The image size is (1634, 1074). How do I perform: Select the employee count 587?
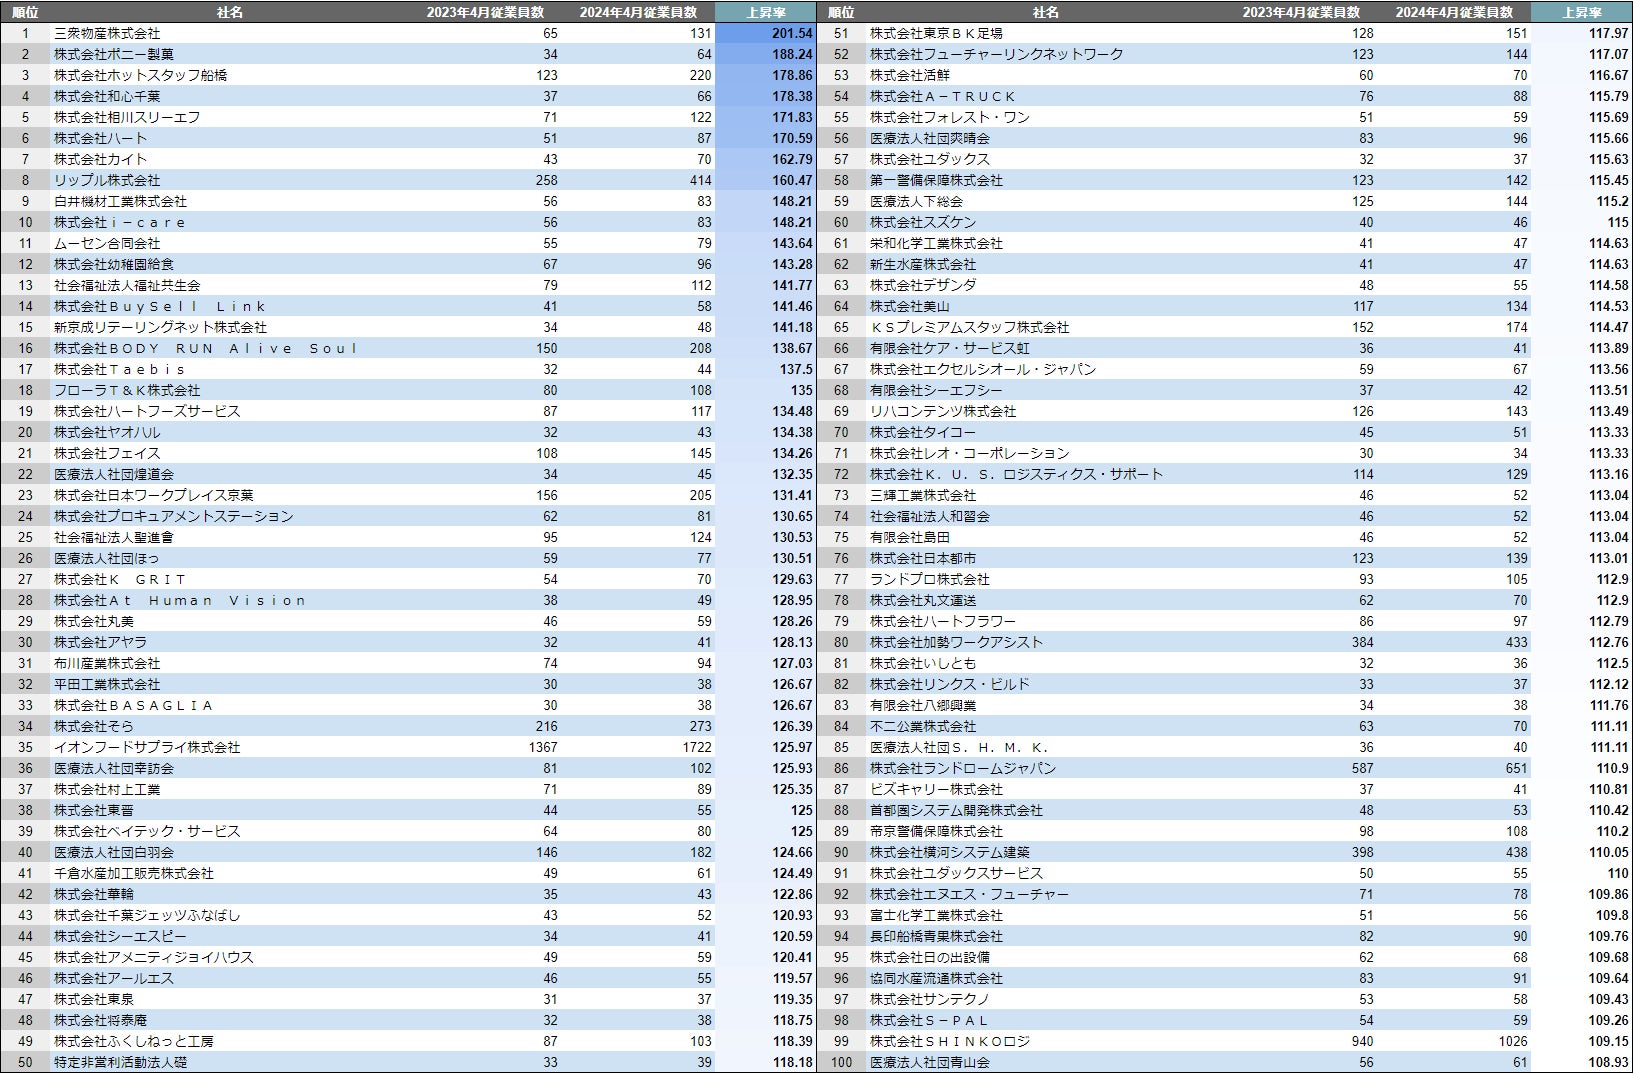[1302, 768]
